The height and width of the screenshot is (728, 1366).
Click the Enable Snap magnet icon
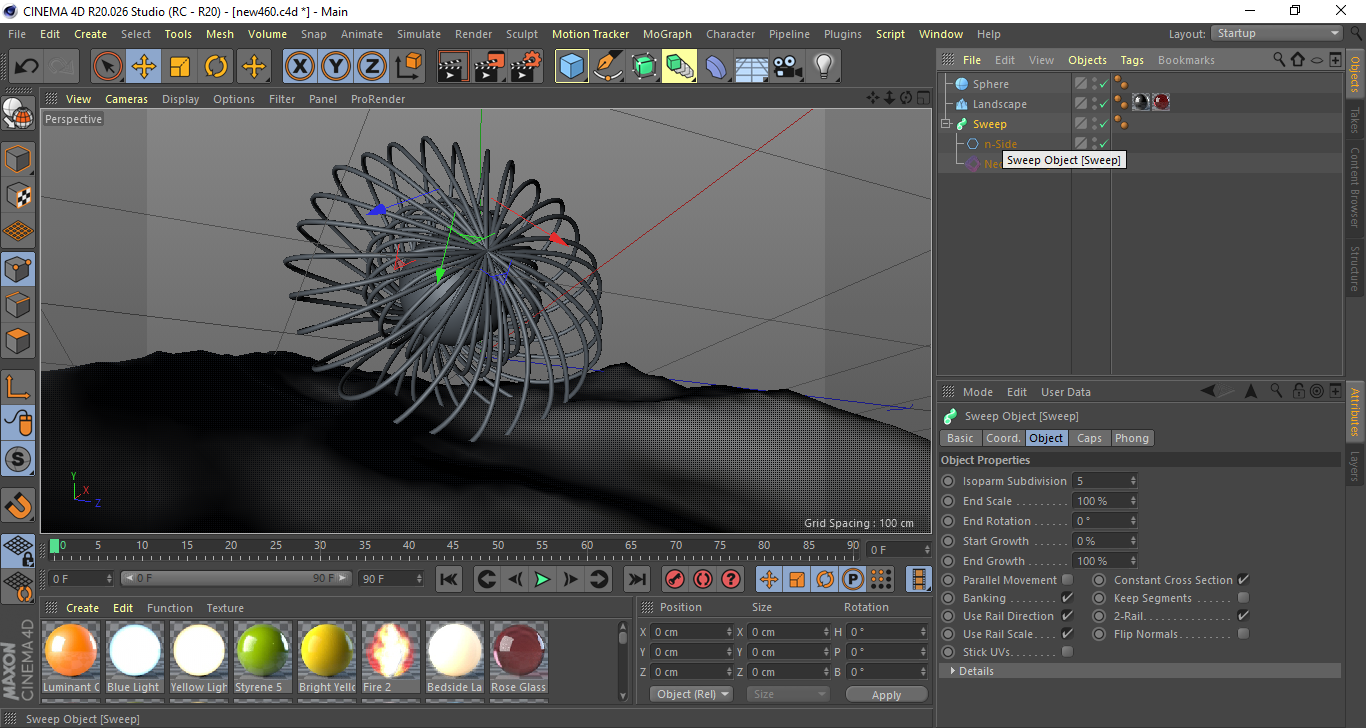(x=19, y=506)
